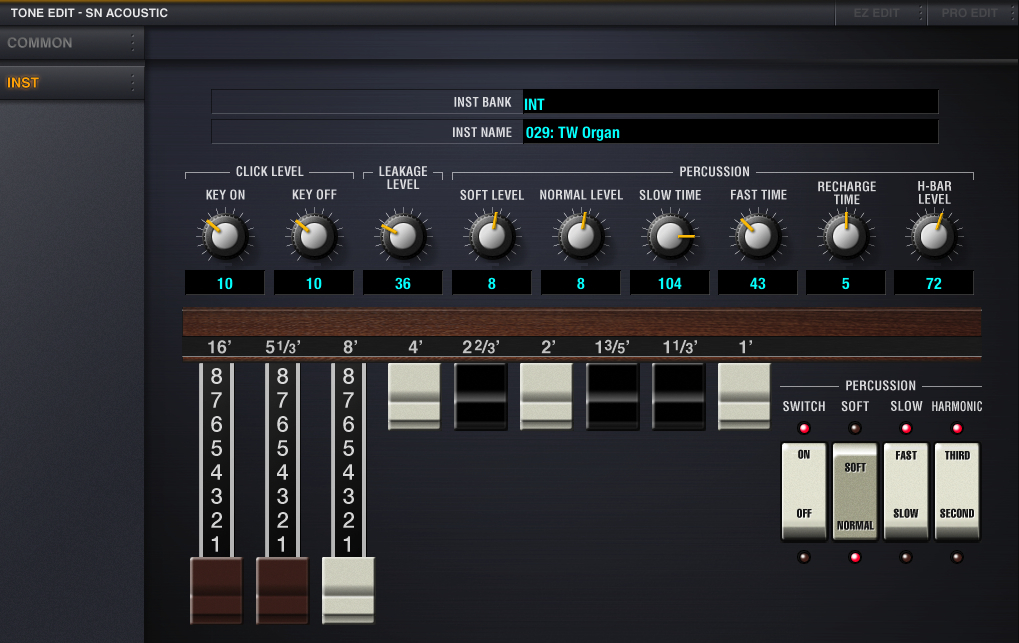Image resolution: width=1019 pixels, height=643 pixels.
Task: Select the FAST TIME value field 43
Action: coord(758,283)
